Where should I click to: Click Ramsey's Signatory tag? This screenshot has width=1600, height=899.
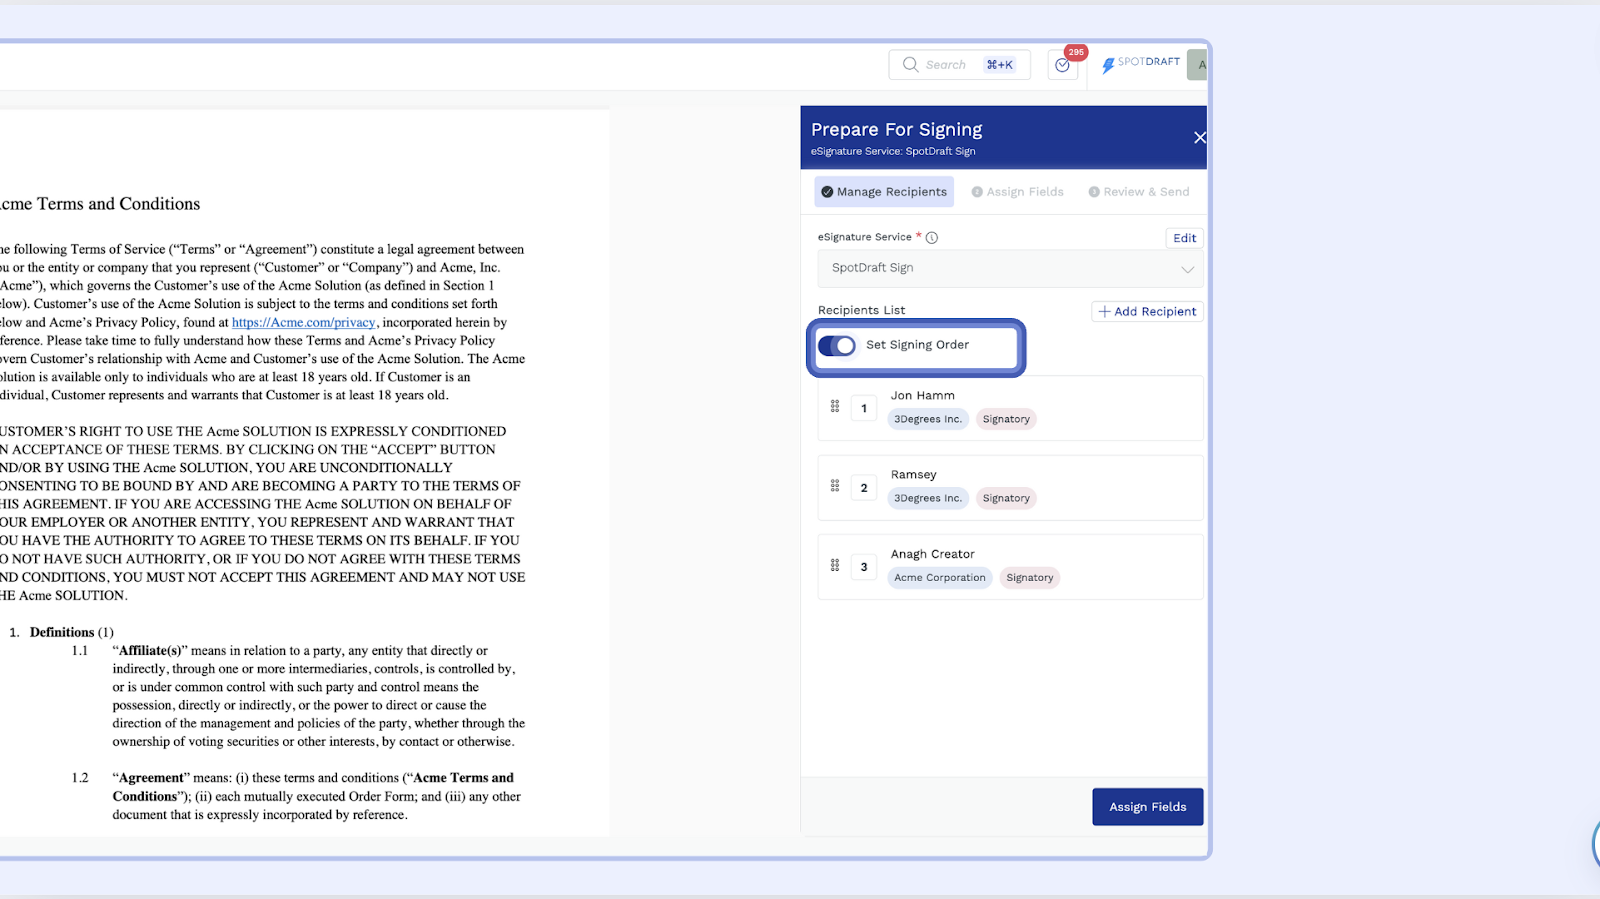click(1006, 499)
